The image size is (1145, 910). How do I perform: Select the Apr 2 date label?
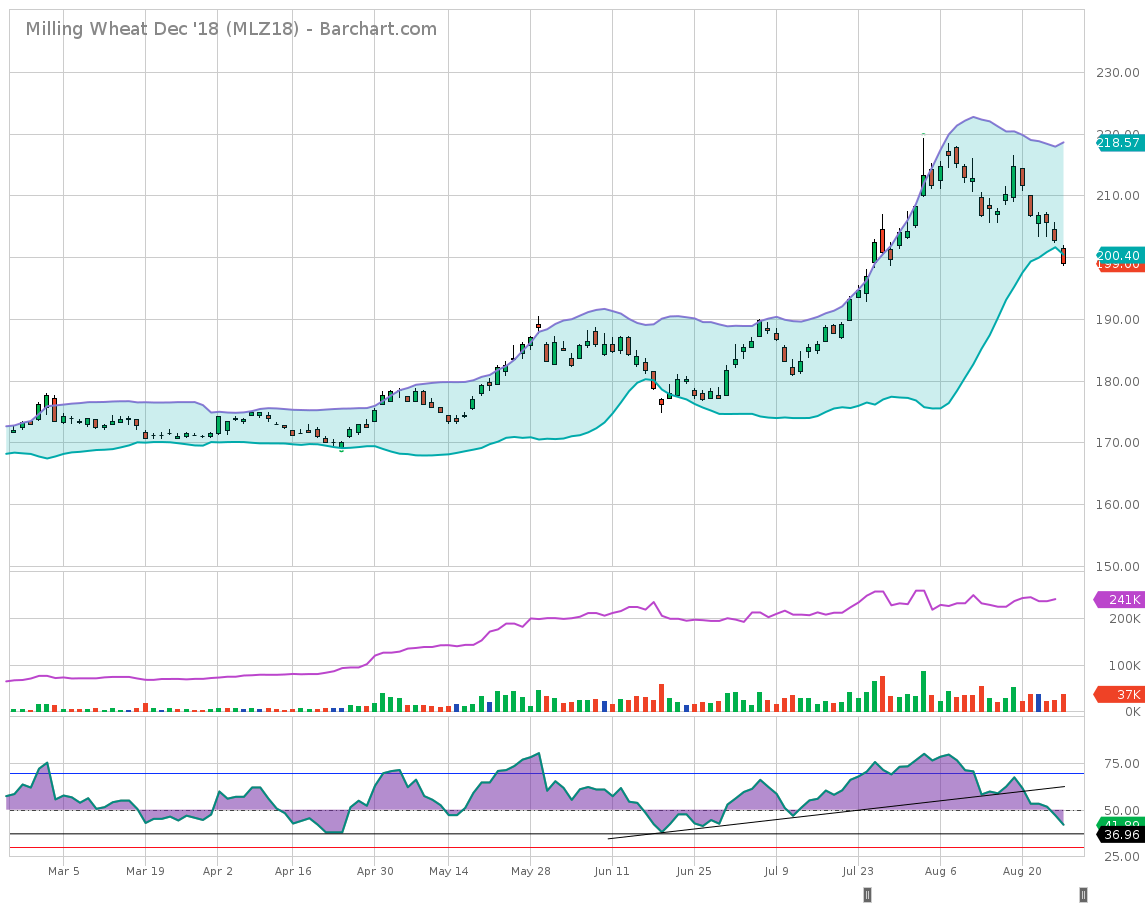click(217, 871)
